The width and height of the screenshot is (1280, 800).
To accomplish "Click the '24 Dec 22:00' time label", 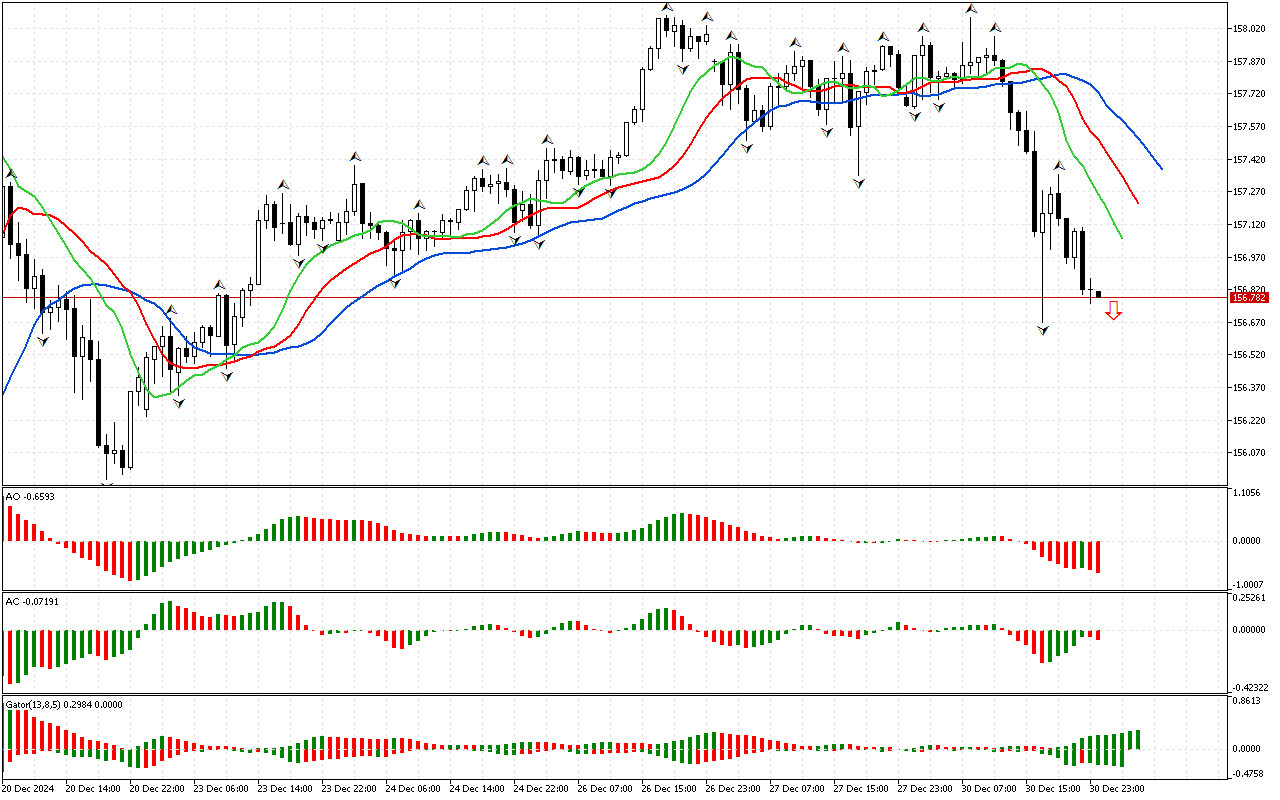I will (x=542, y=789).
